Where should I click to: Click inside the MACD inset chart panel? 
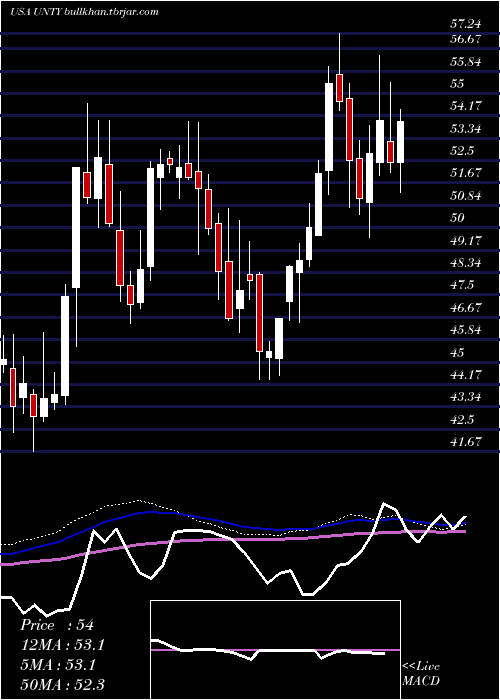(275, 650)
